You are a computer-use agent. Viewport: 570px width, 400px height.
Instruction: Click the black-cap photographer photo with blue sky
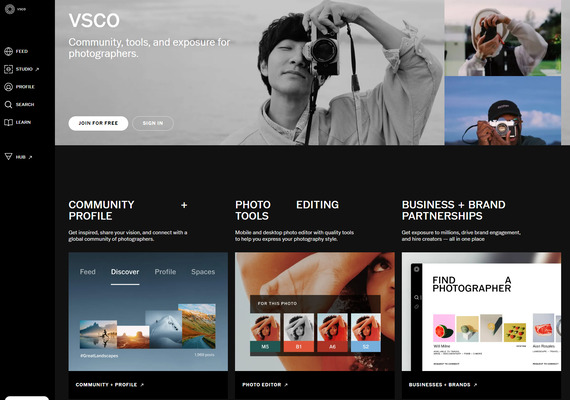click(x=503, y=111)
